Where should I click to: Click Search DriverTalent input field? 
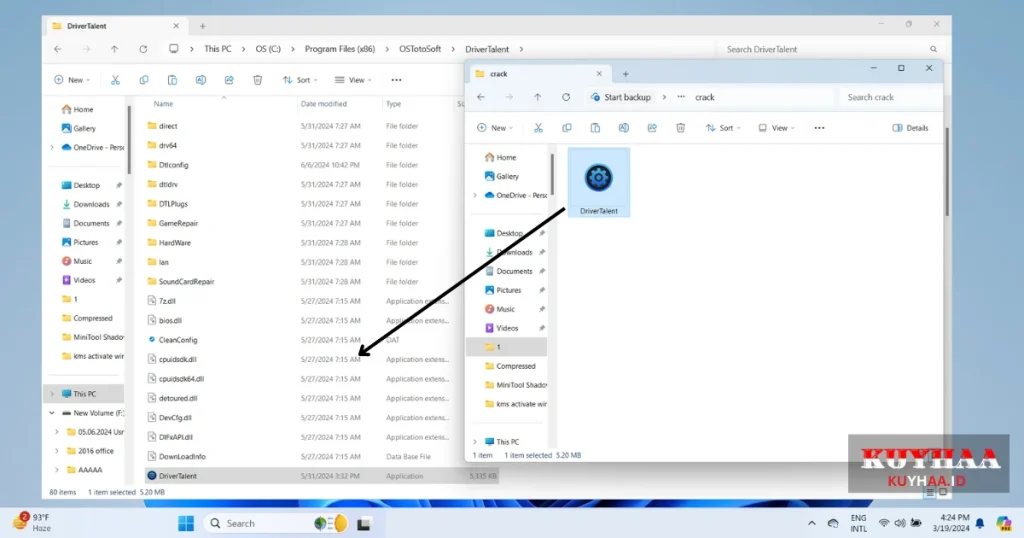[829, 49]
